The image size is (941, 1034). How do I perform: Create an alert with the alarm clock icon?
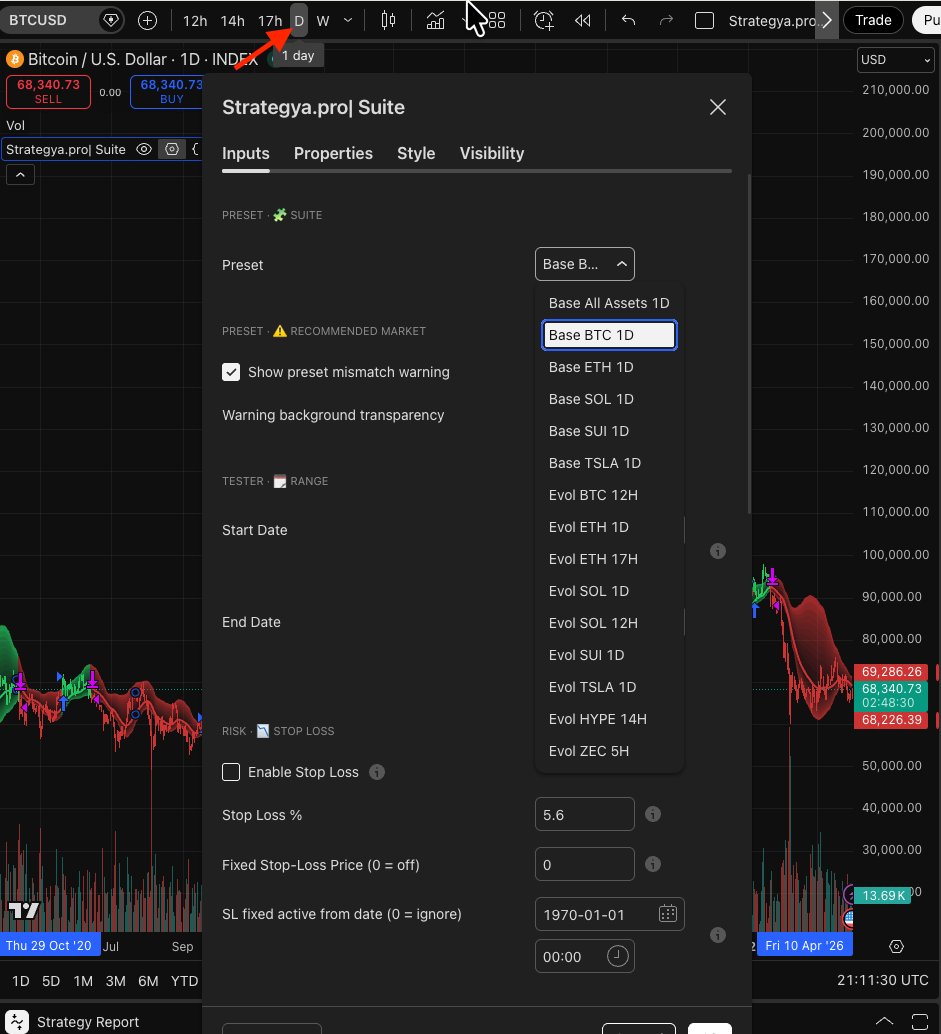click(x=543, y=20)
